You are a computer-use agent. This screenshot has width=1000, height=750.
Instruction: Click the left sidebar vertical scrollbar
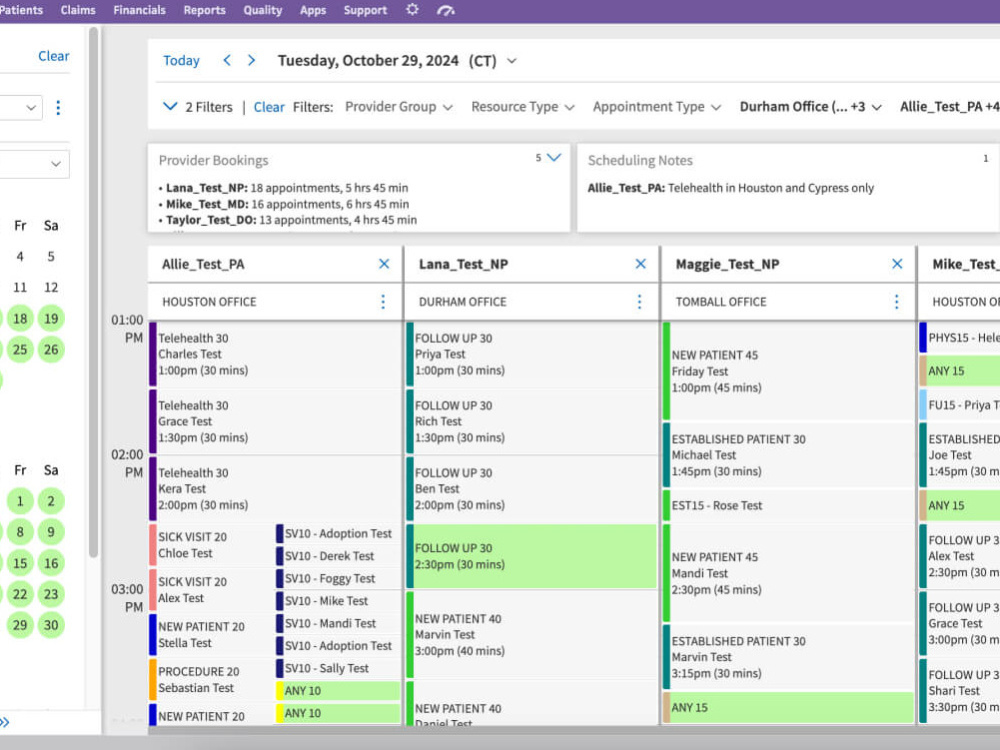pyautogui.click(x=94, y=292)
